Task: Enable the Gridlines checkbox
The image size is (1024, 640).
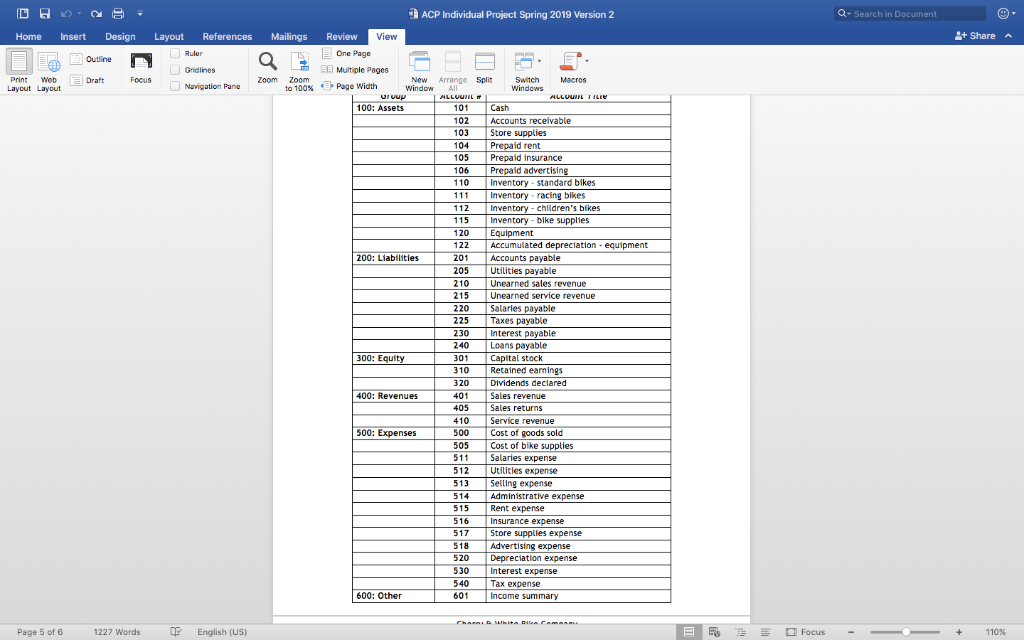Action: (175, 70)
